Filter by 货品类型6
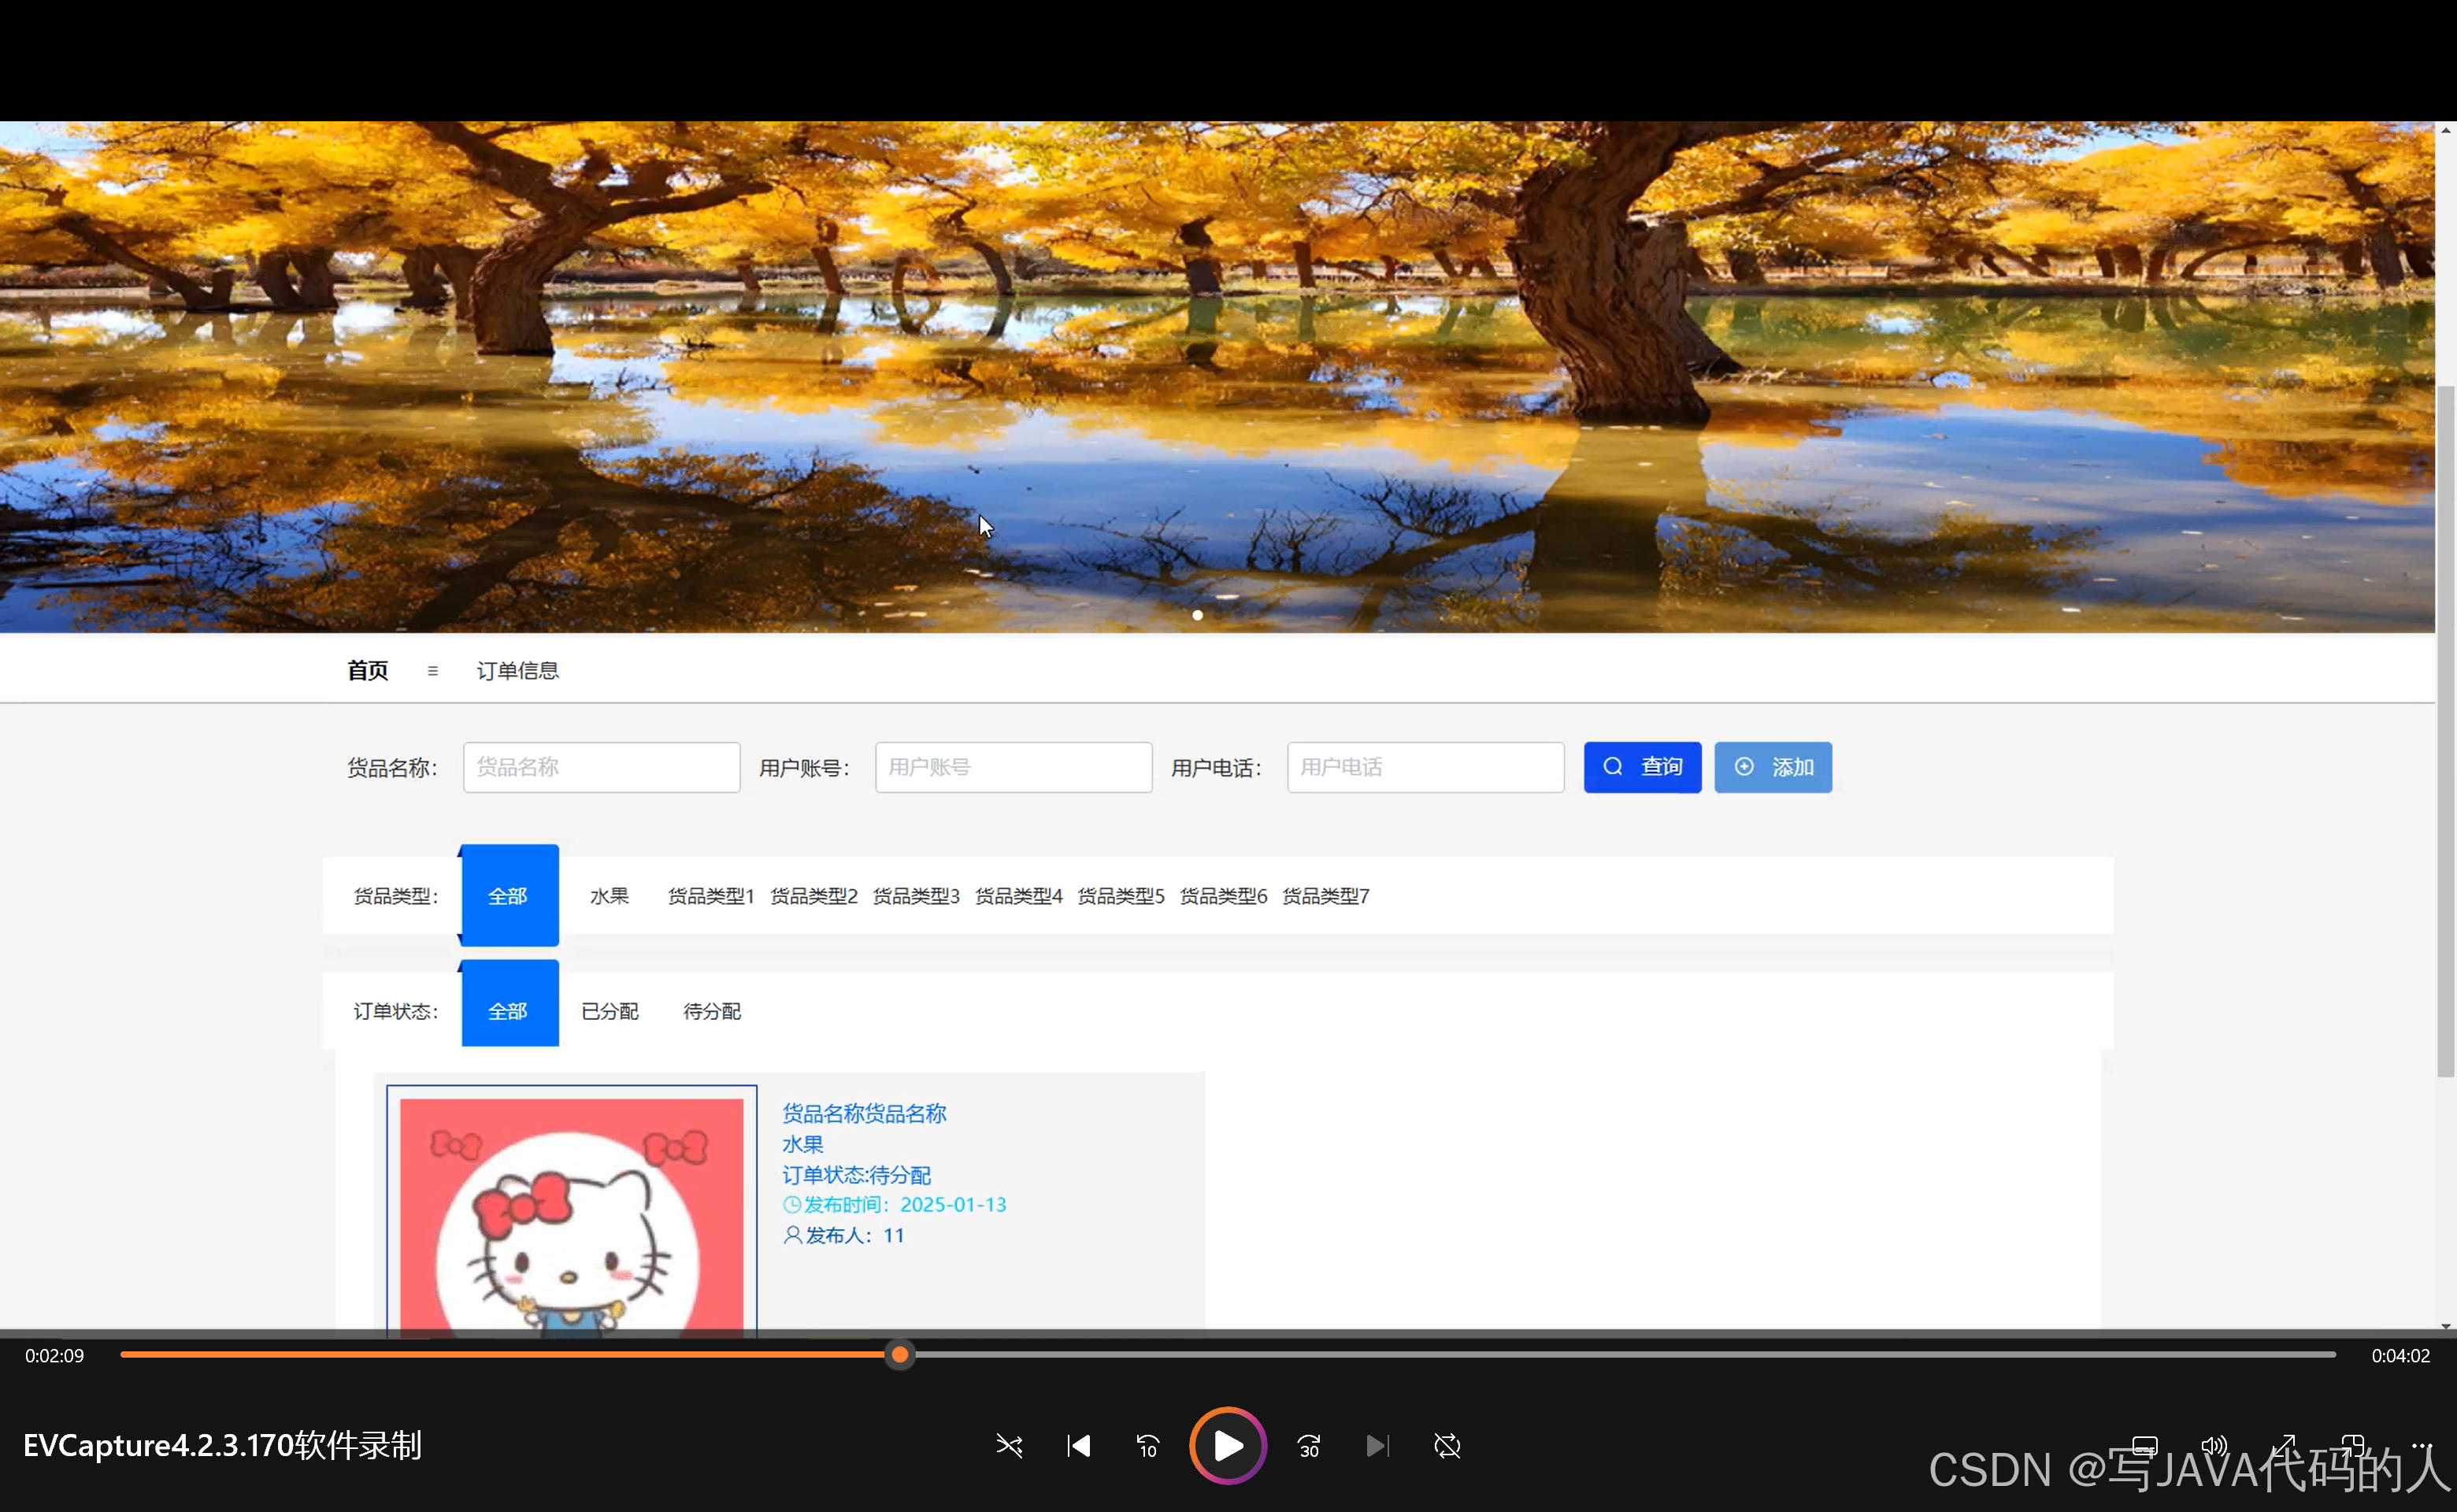Viewport: 2457px width, 1512px height. coord(1223,896)
